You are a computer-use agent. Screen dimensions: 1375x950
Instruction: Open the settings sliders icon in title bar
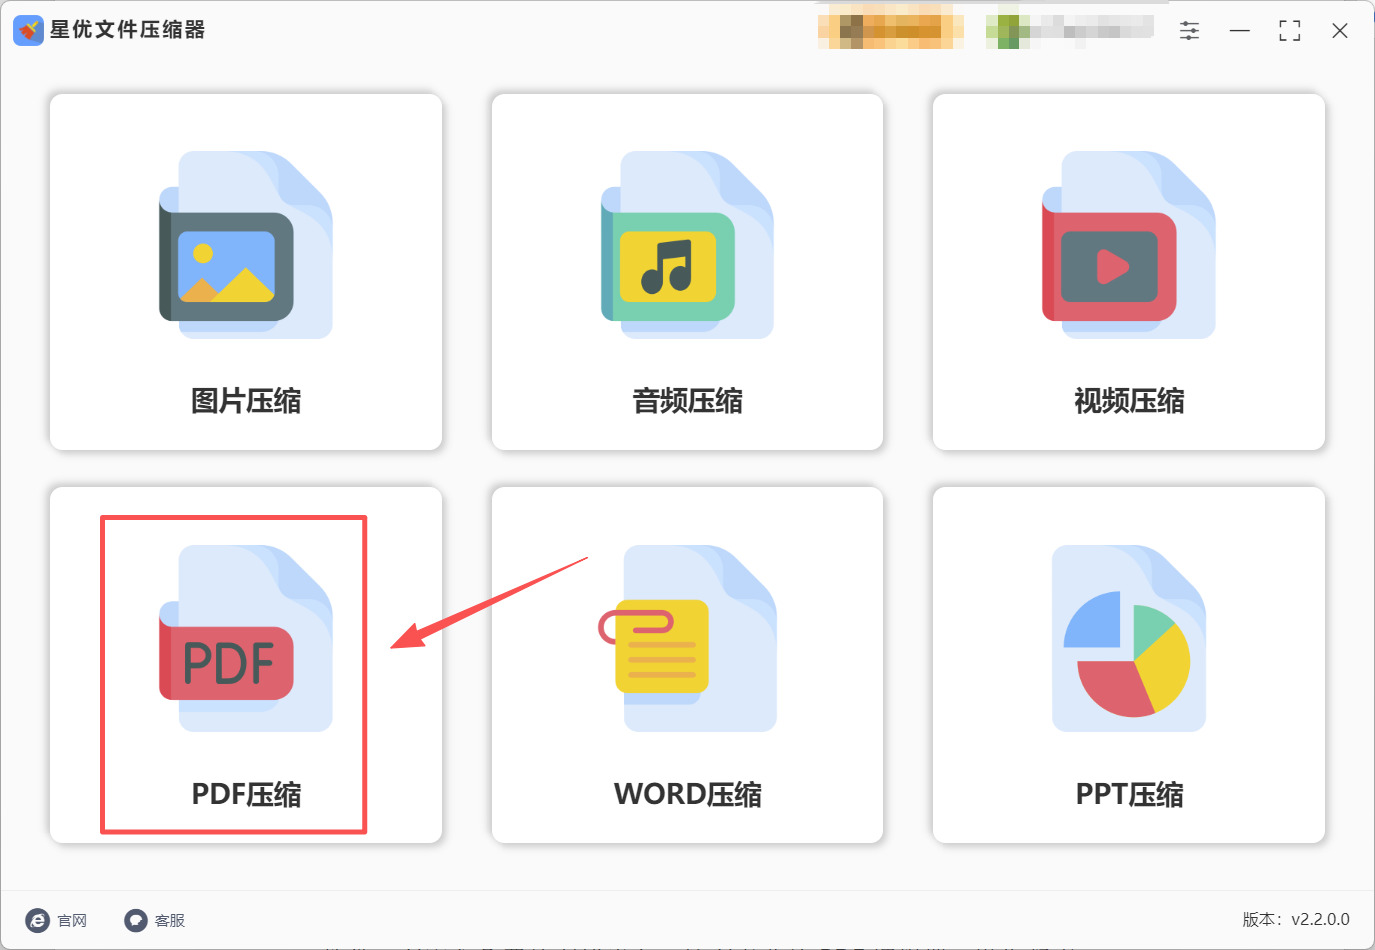(1189, 31)
